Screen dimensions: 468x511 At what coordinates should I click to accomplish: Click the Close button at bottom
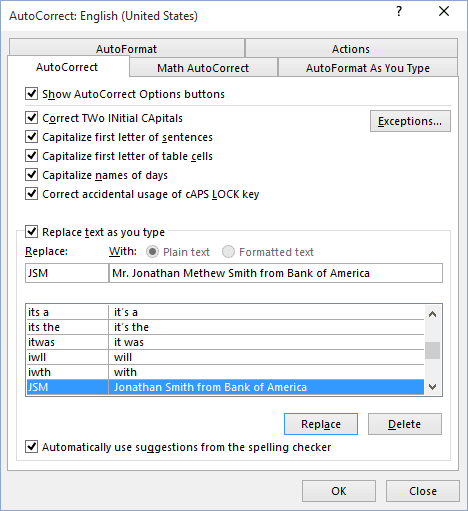pos(423,491)
